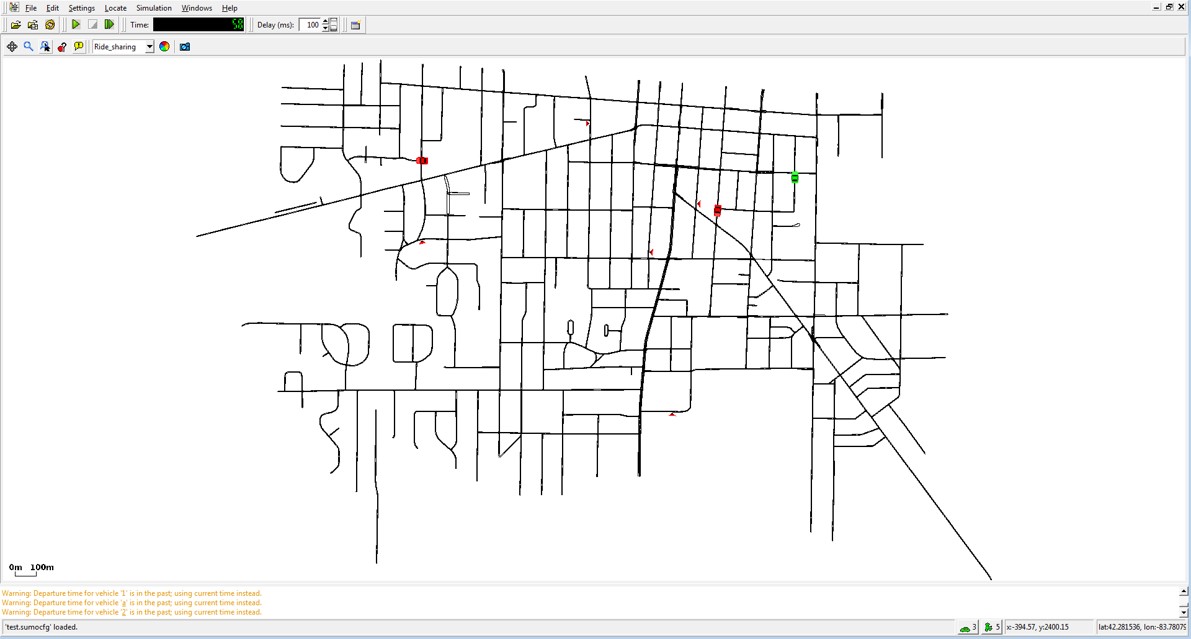Close the view window
The image size is (1191, 639).
(x=1181, y=7)
